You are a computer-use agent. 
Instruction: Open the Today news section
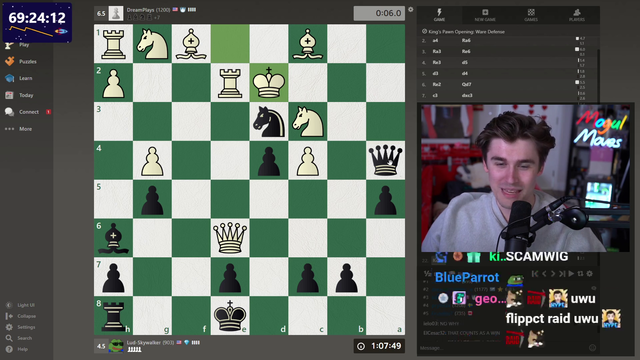20,95
